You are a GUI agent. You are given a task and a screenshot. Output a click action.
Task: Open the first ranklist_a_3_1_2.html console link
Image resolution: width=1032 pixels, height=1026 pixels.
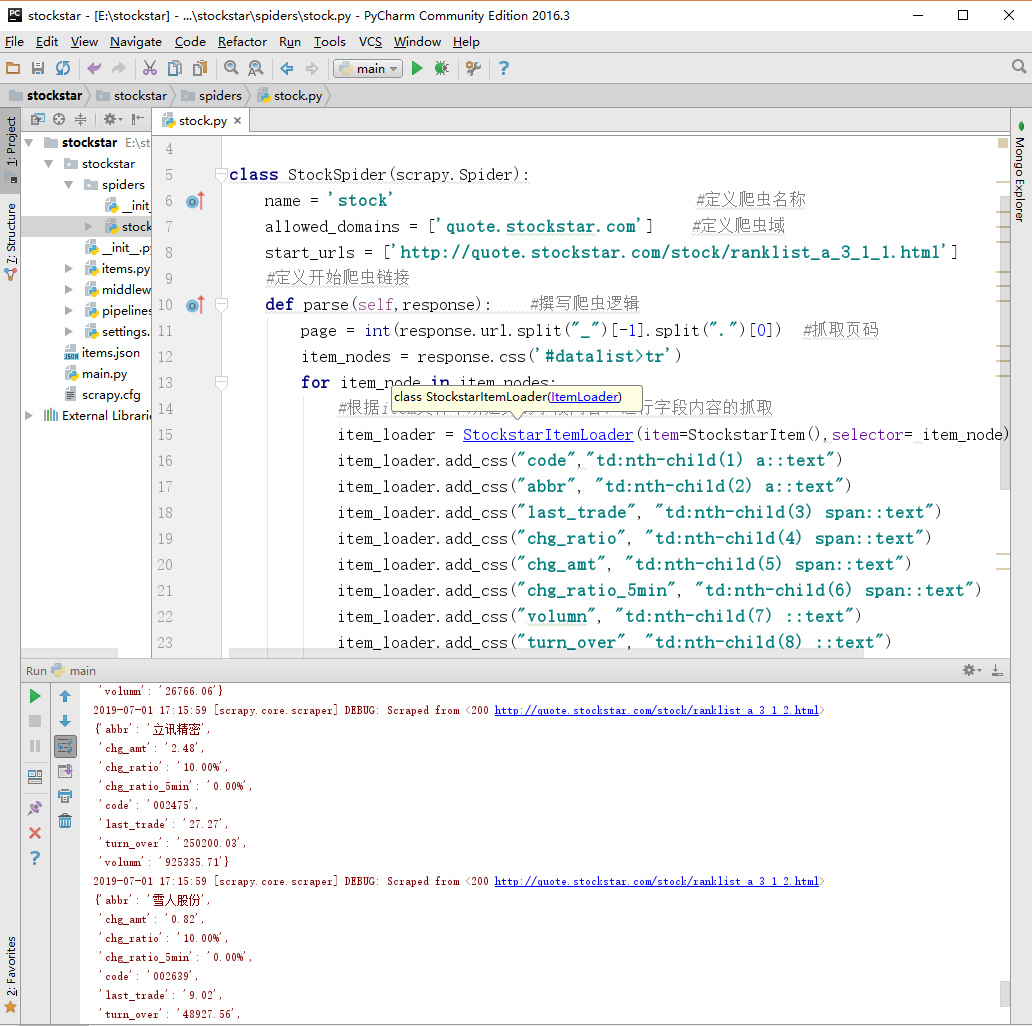(x=656, y=711)
